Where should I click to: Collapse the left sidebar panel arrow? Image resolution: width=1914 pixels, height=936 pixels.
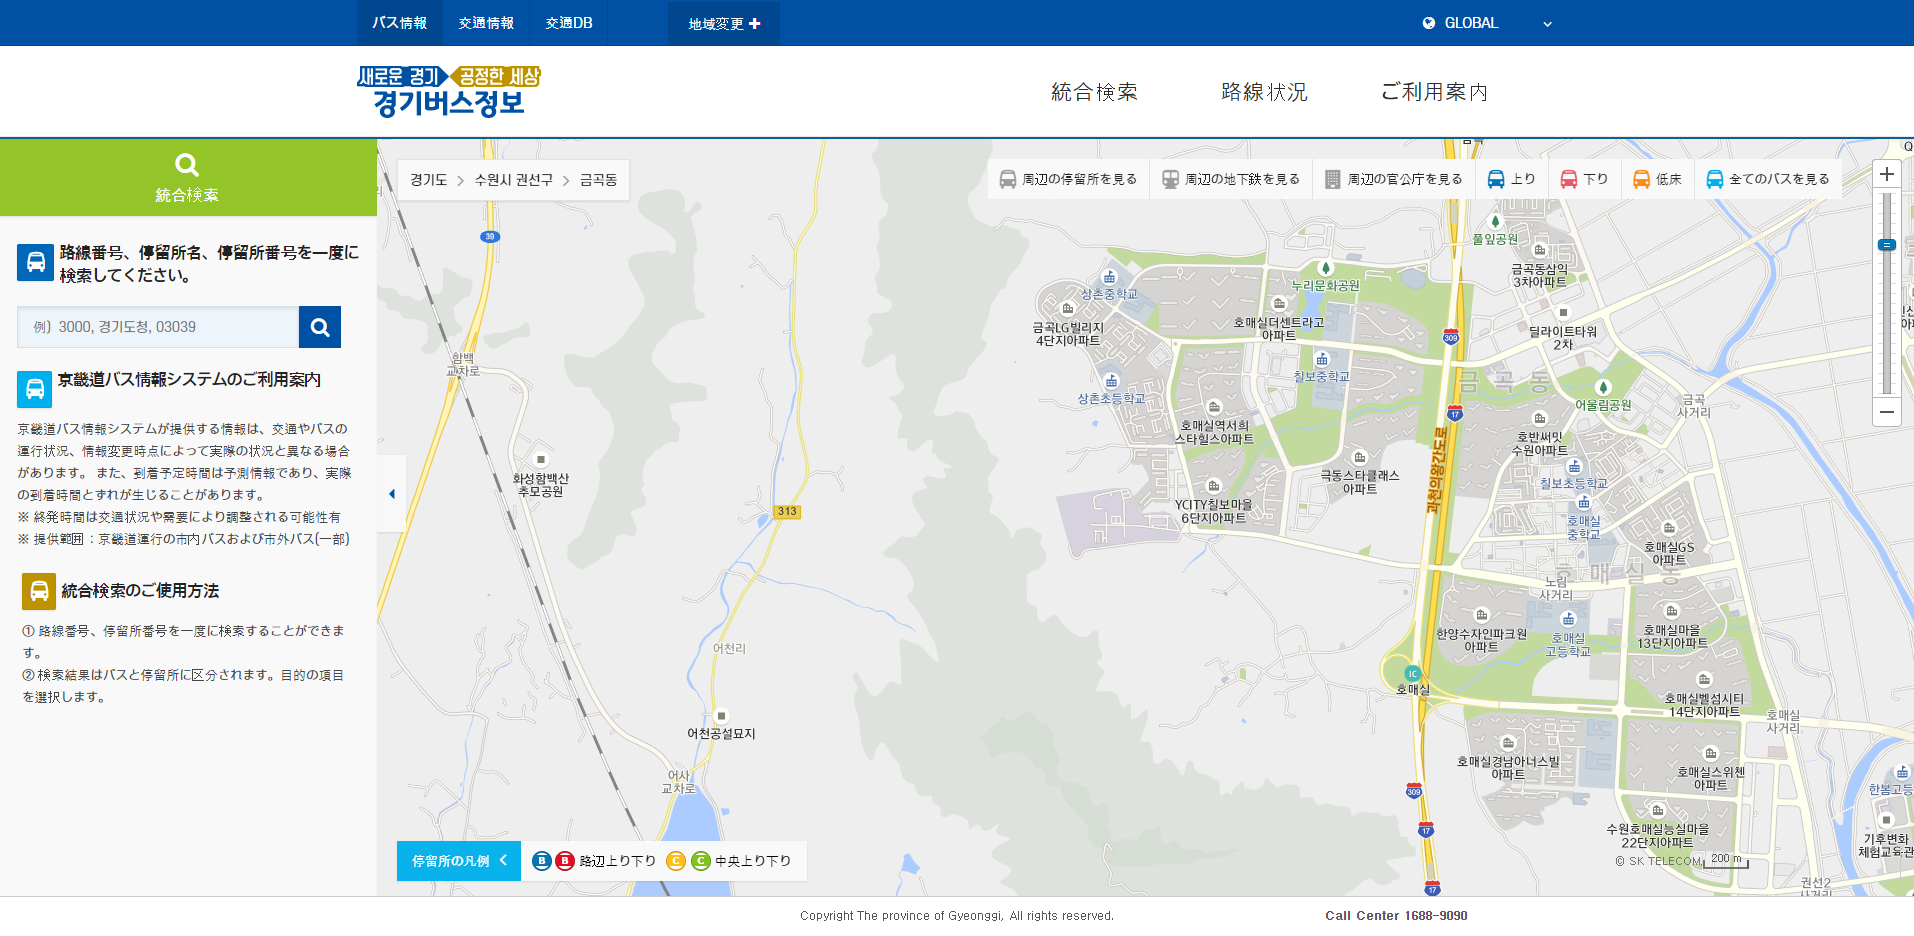(x=392, y=494)
